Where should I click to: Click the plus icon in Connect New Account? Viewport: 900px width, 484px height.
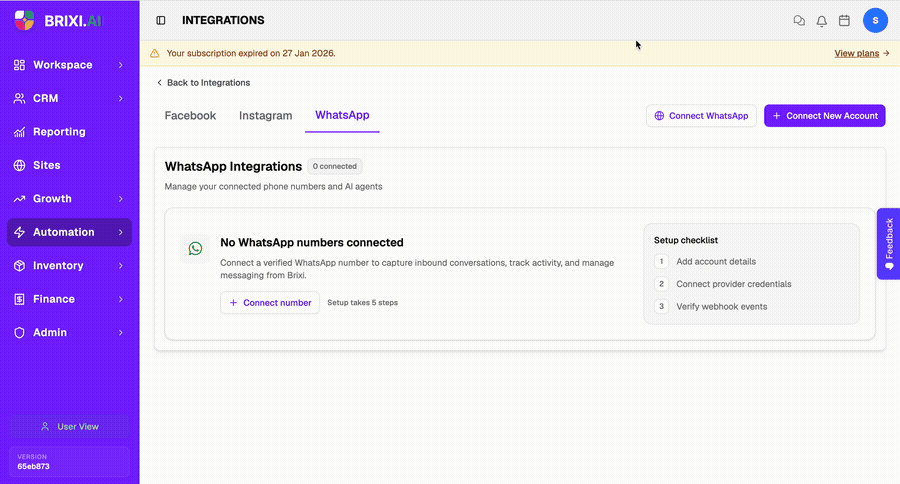point(776,116)
